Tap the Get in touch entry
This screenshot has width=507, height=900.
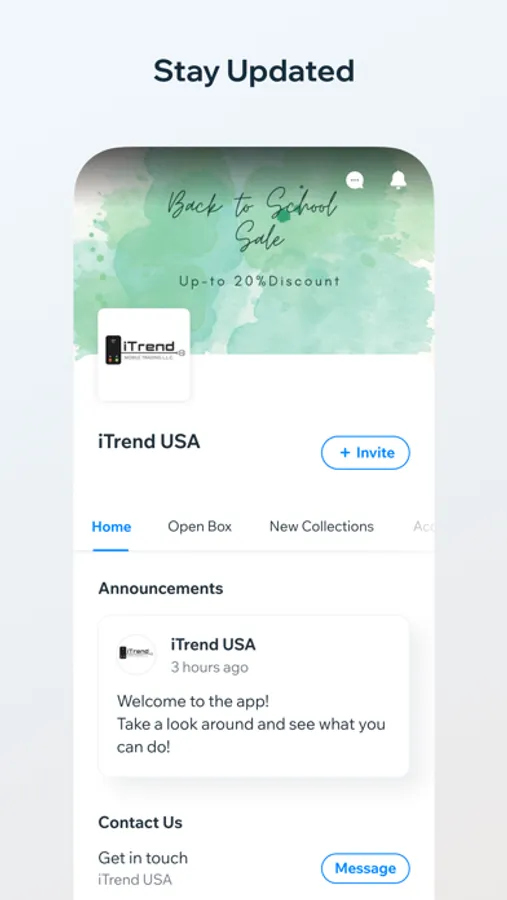tap(143, 858)
